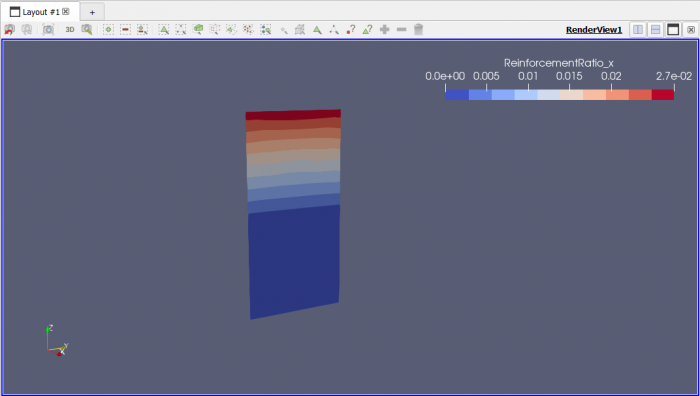700x396 pixels.
Task: Toggle the 3D interaction mode button
Action: 70,29
